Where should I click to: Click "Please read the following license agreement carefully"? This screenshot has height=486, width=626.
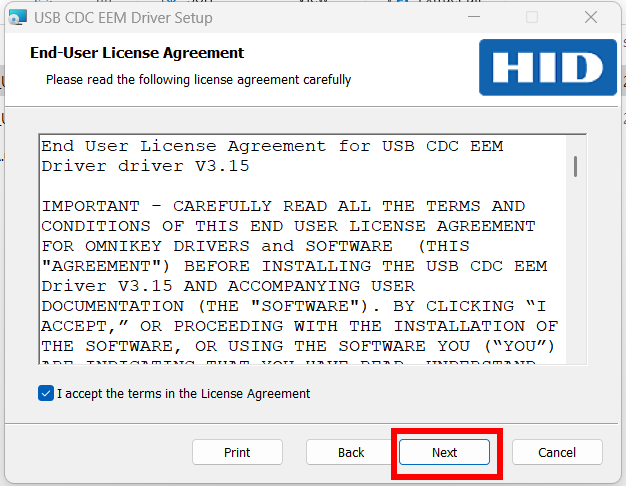click(x=198, y=79)
